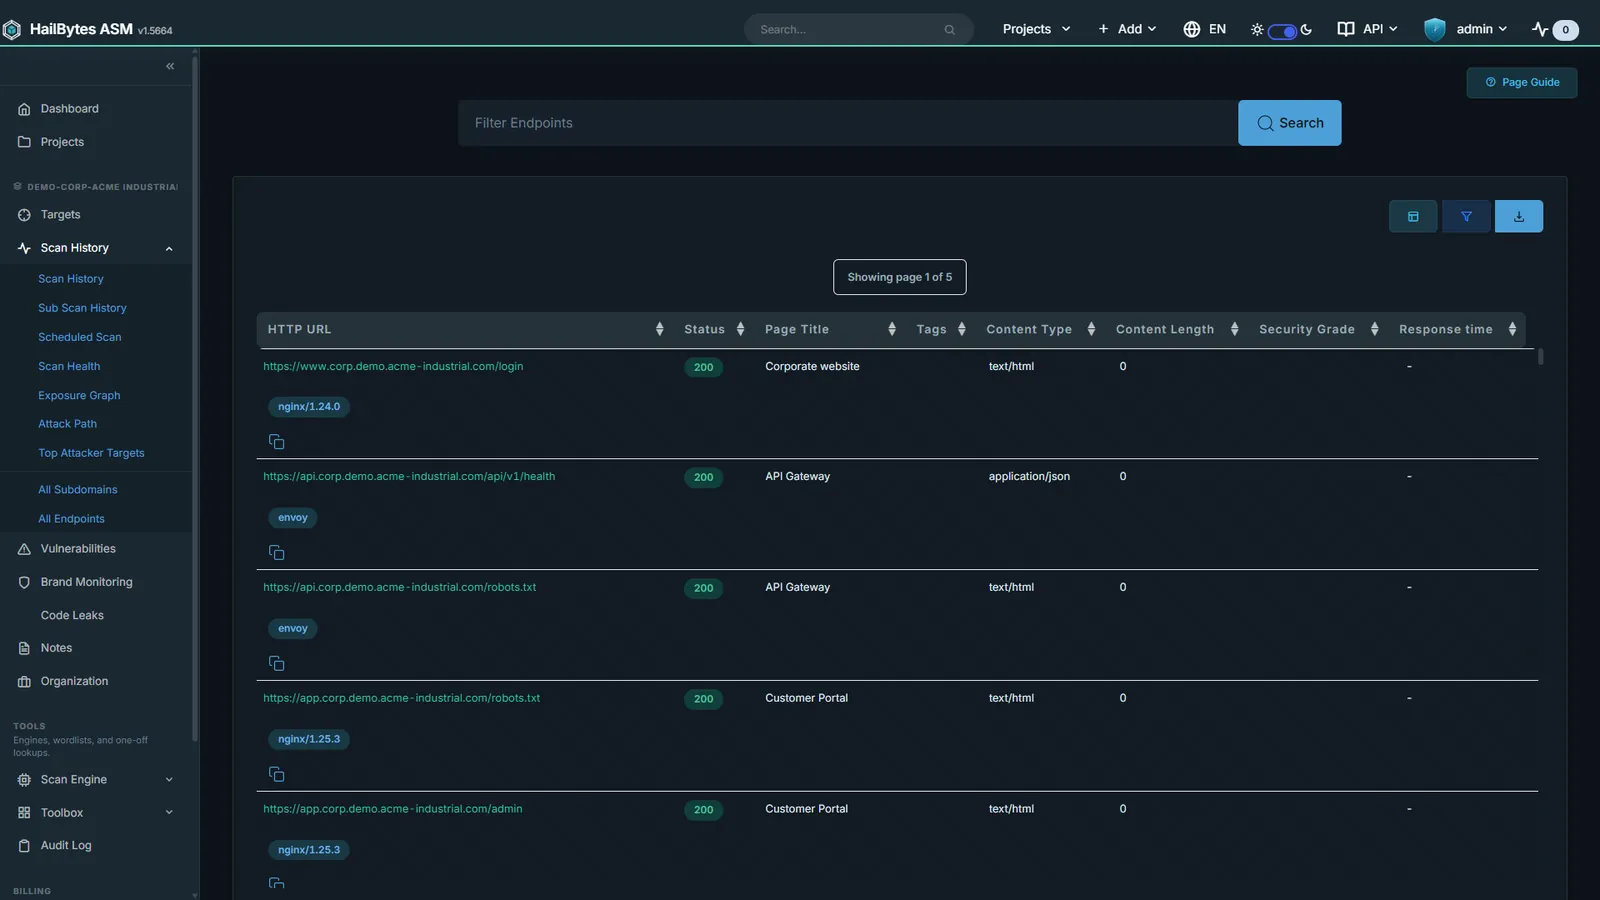
Task: Copy the corp.demo login endpoint URL
Action: coord(277,442)
